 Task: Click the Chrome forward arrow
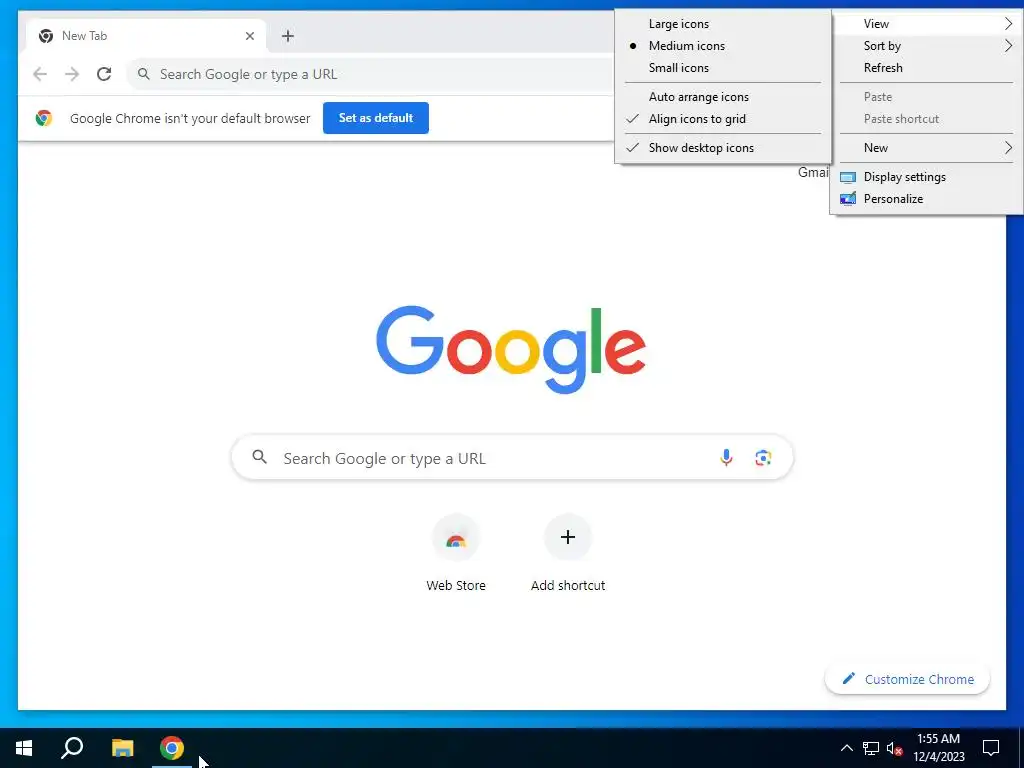pyautogui.click(x=72, y=74)
